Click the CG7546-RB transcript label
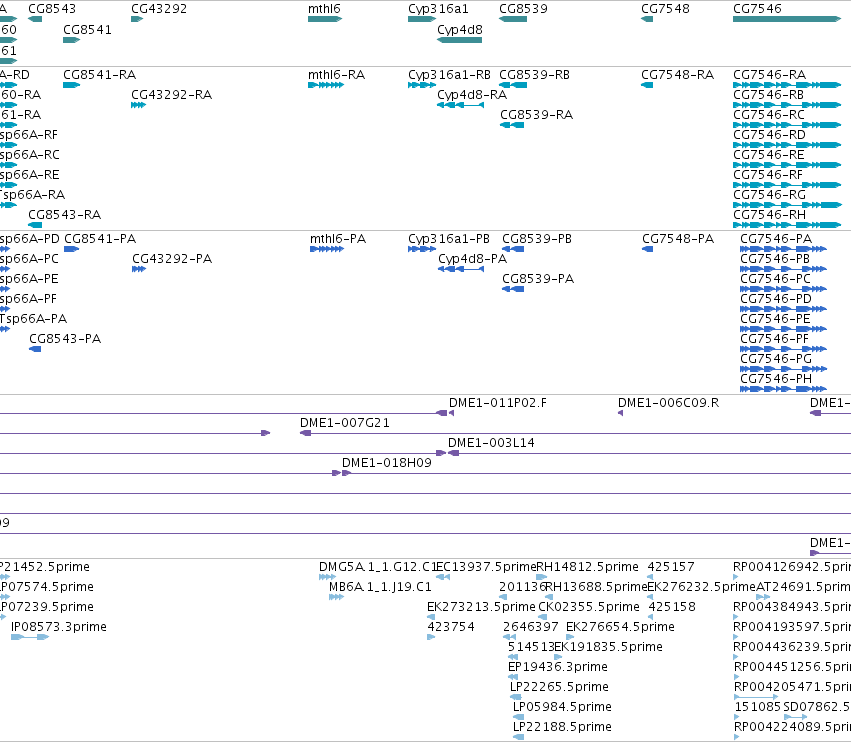The height and width of the screenshot is (742, 851). pyautogui.click(x=768, y=95)
